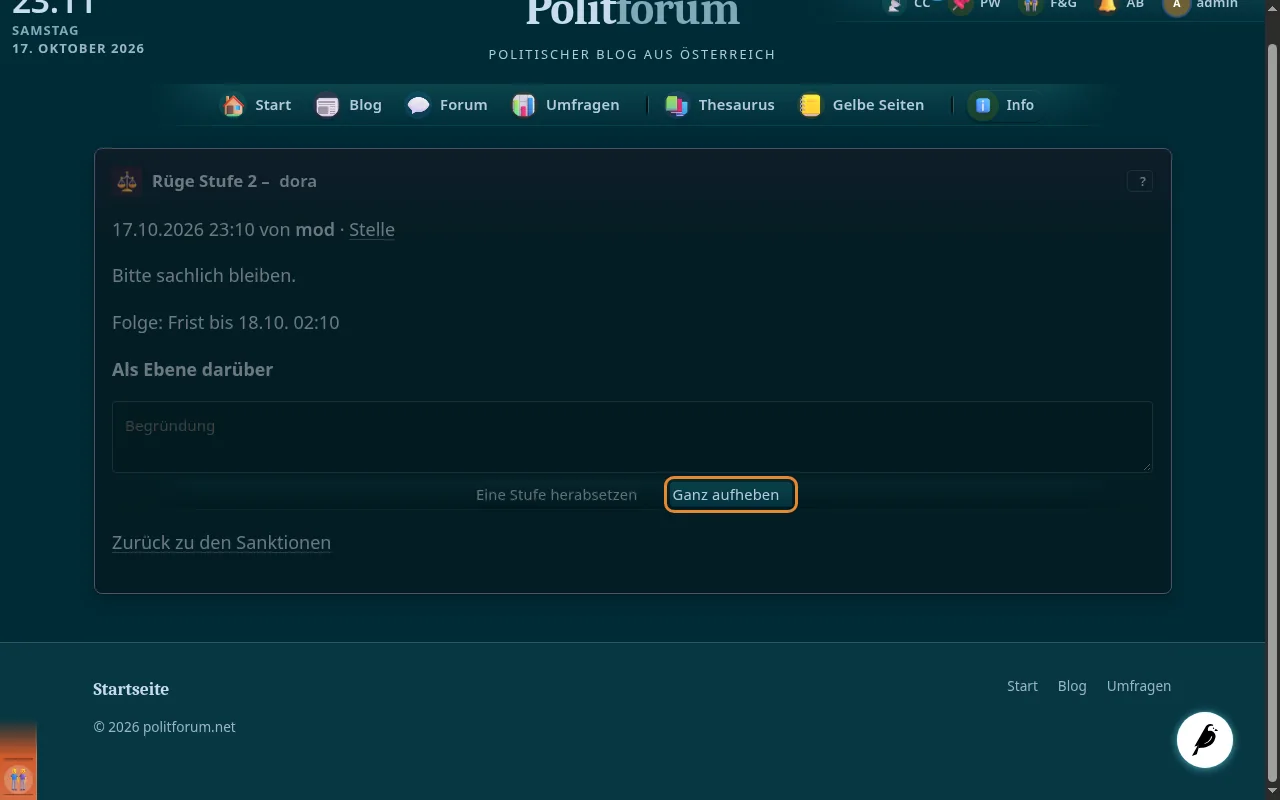Open the CC item in top bar
The image size is (1280, 800).
click(908, 5)
